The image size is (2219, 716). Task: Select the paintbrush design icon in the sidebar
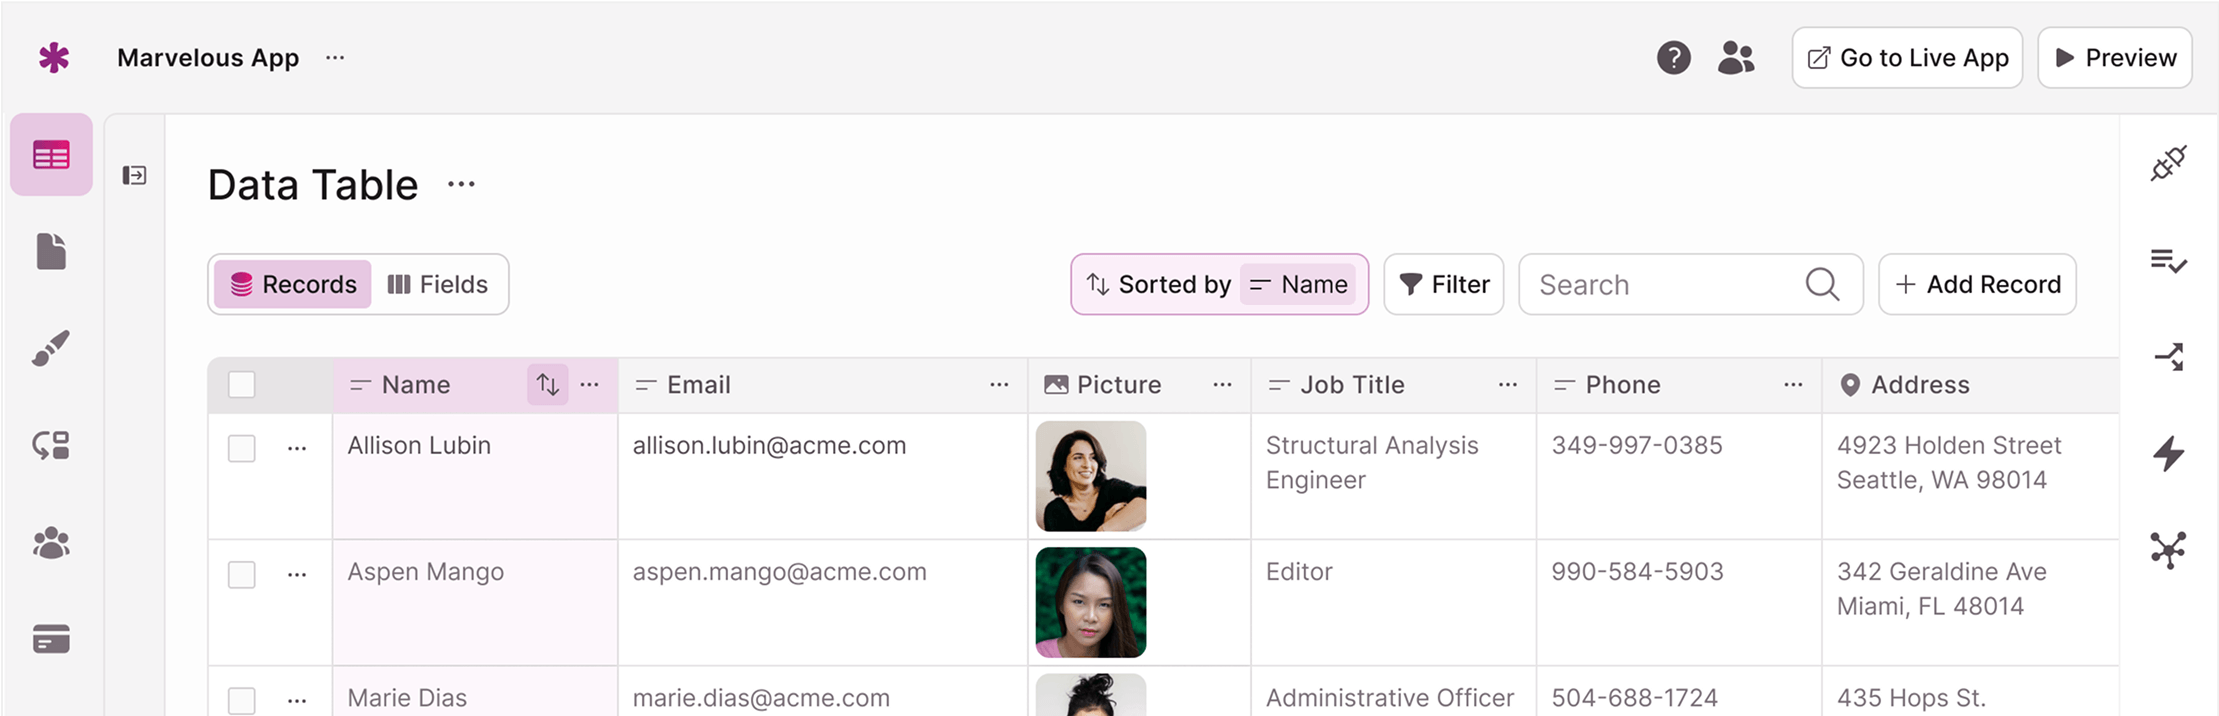[x=51, y=348]
